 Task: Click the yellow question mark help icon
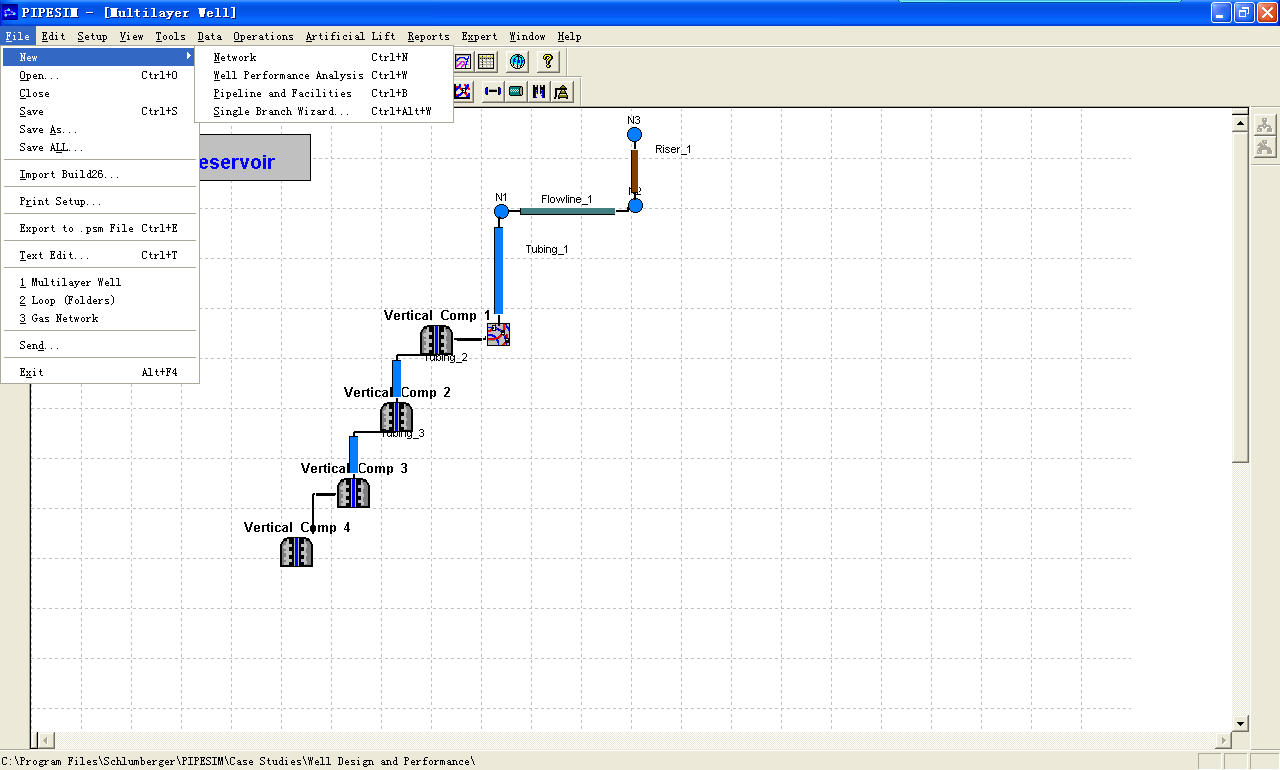(x=548, y=61)
